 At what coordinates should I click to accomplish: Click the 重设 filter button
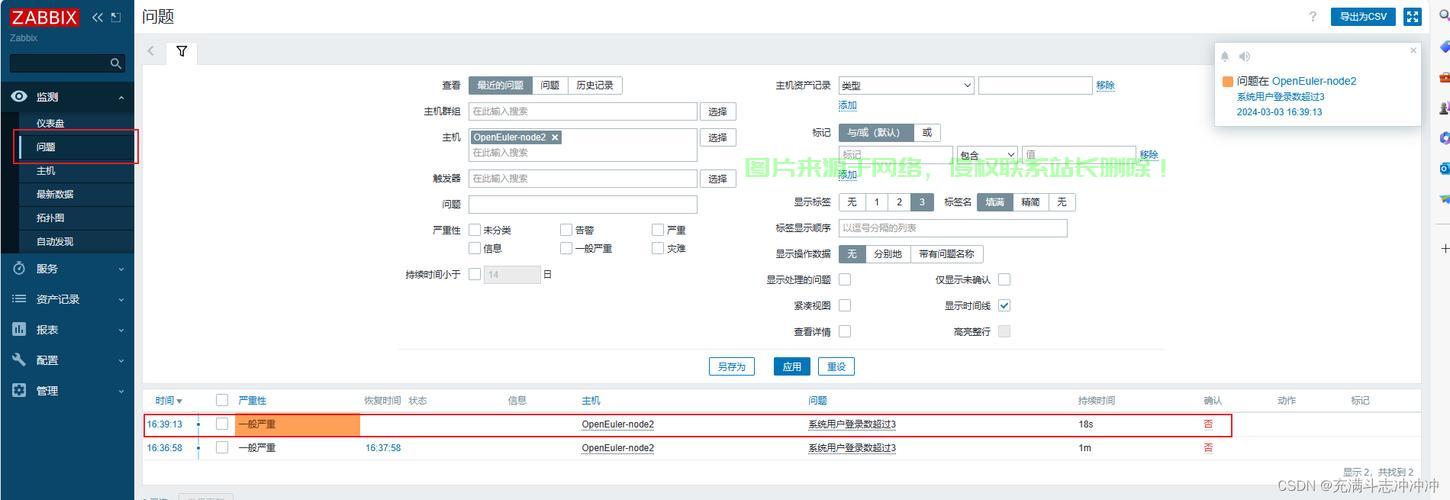click(836, 367)
